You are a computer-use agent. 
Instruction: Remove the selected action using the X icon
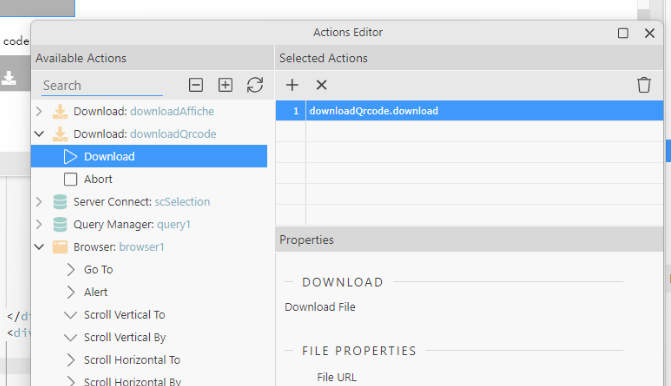(321, 85)
